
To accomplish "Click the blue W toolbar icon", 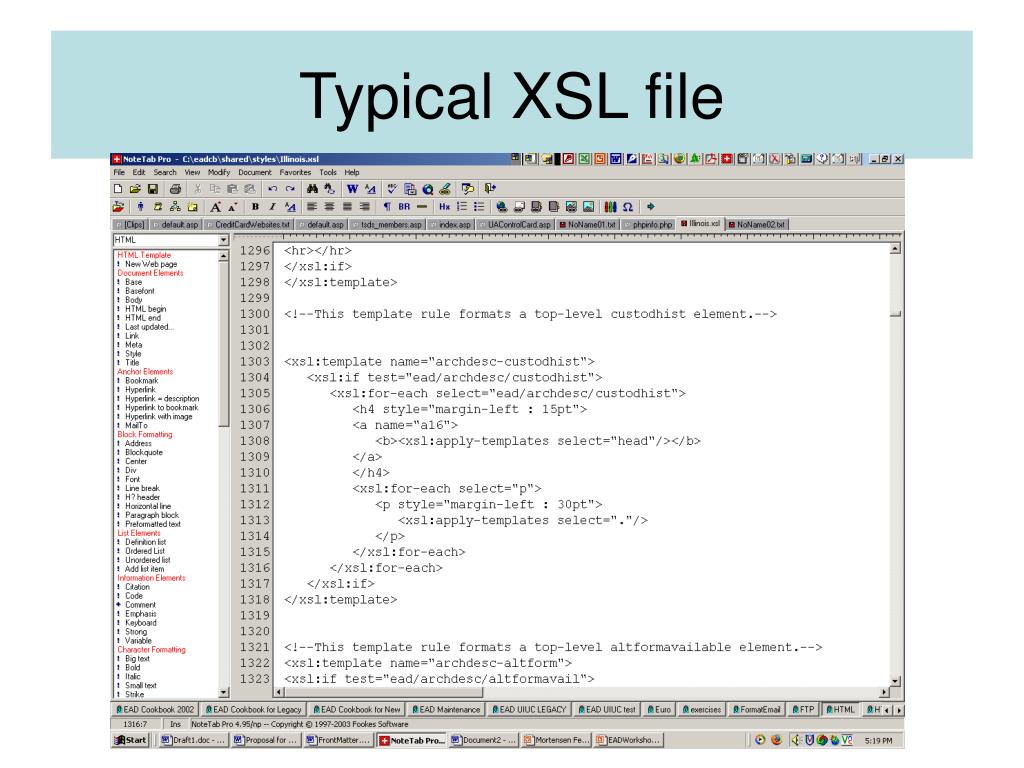I will point(352,189).
